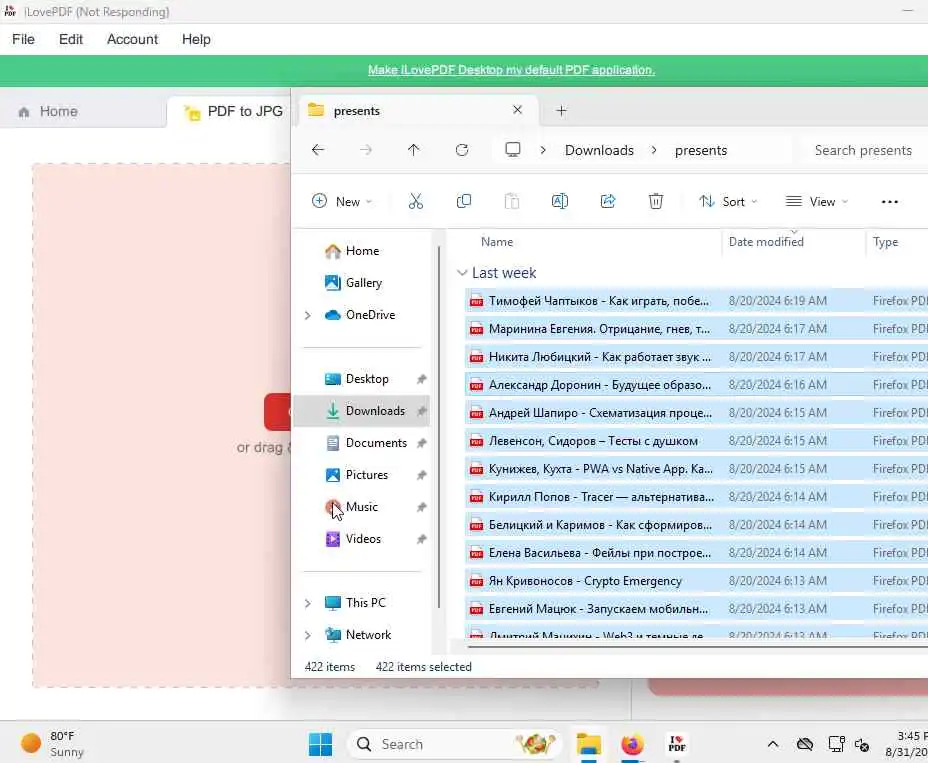Click the Delete trash icon in Explorer toolbar
The height and width of the screenshot is (763, 928).
[656, 201]
